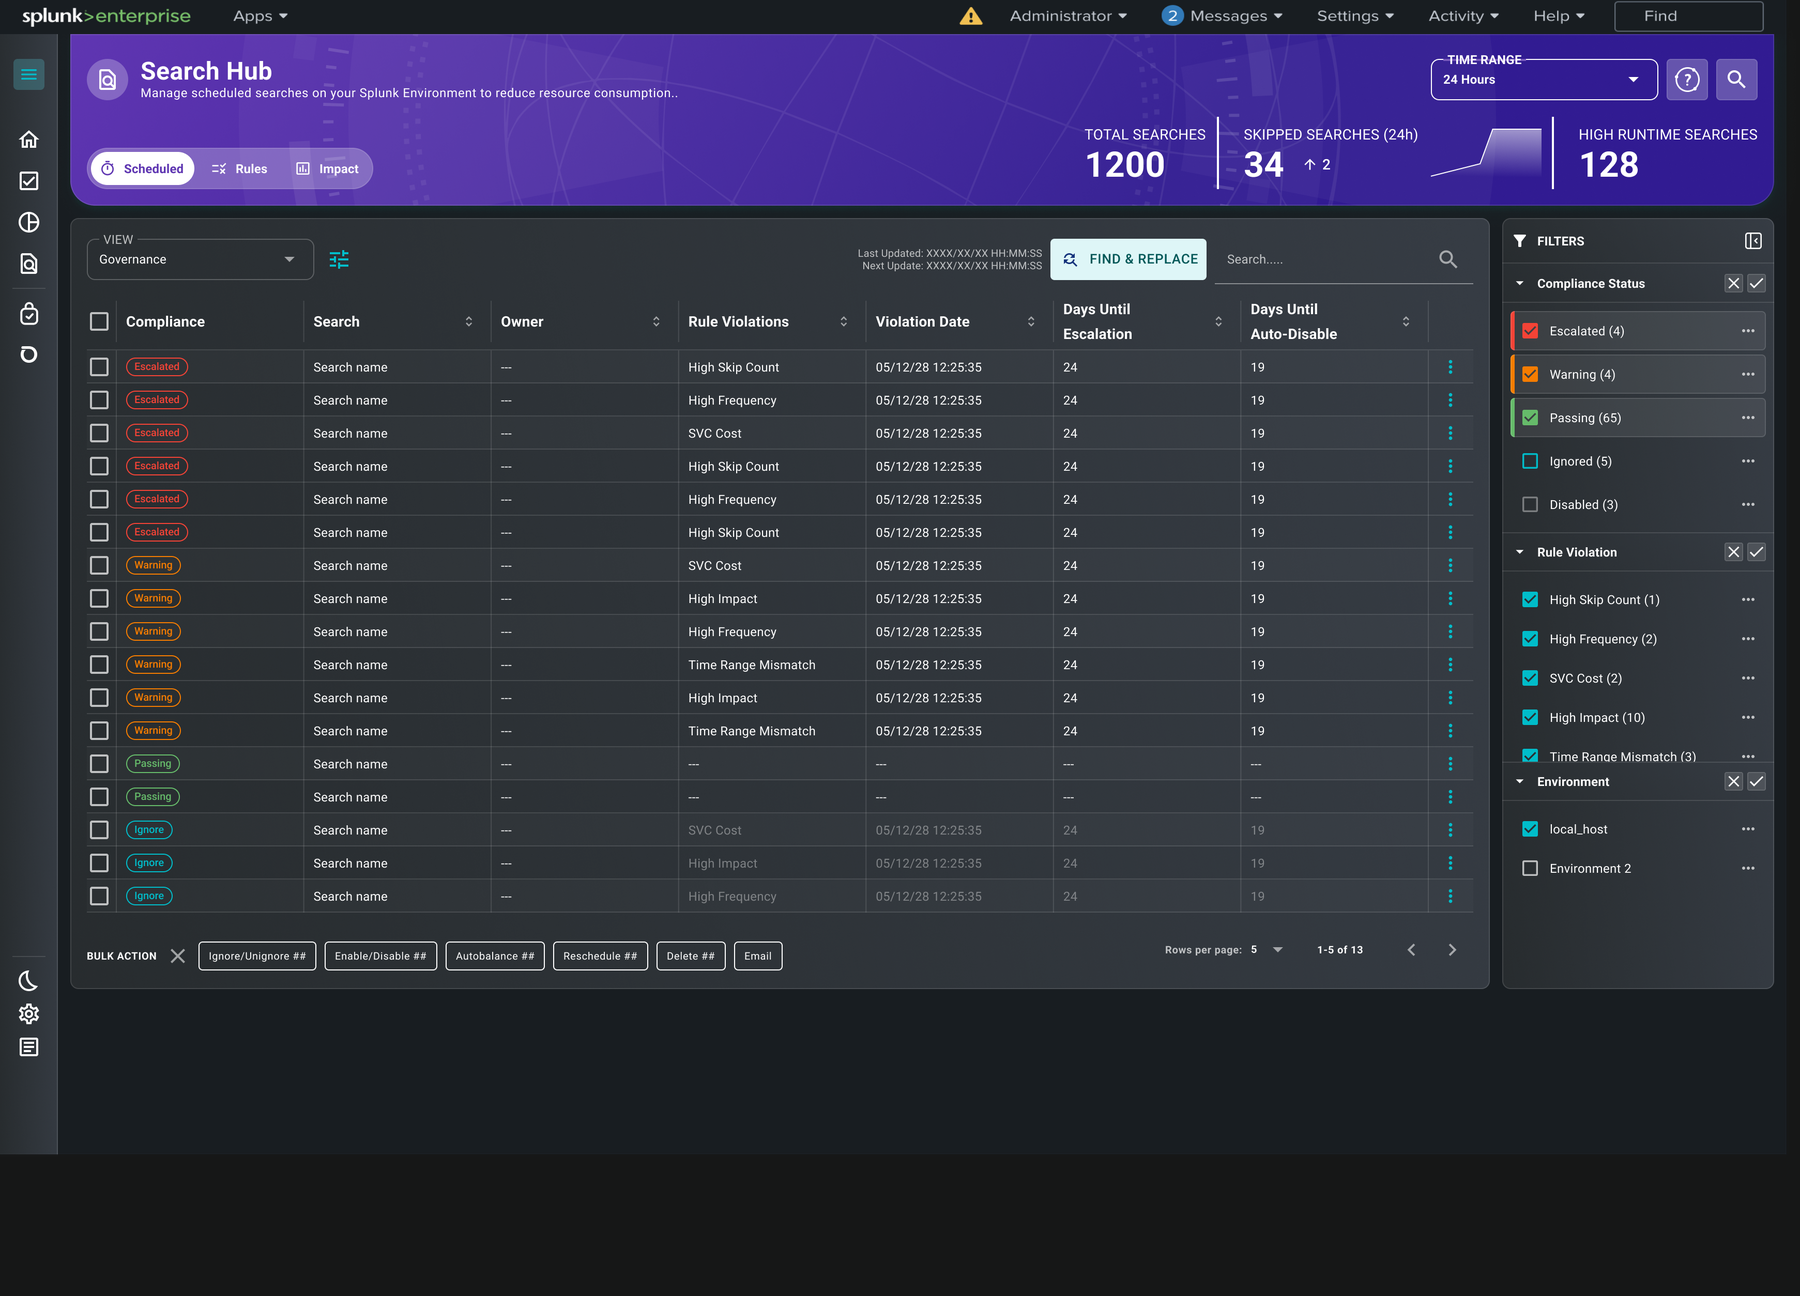Image resolution: width=1800 pixels, height=1296 pixels.
Task: Open the Settings menu
Action: [x=1355, y=16]
